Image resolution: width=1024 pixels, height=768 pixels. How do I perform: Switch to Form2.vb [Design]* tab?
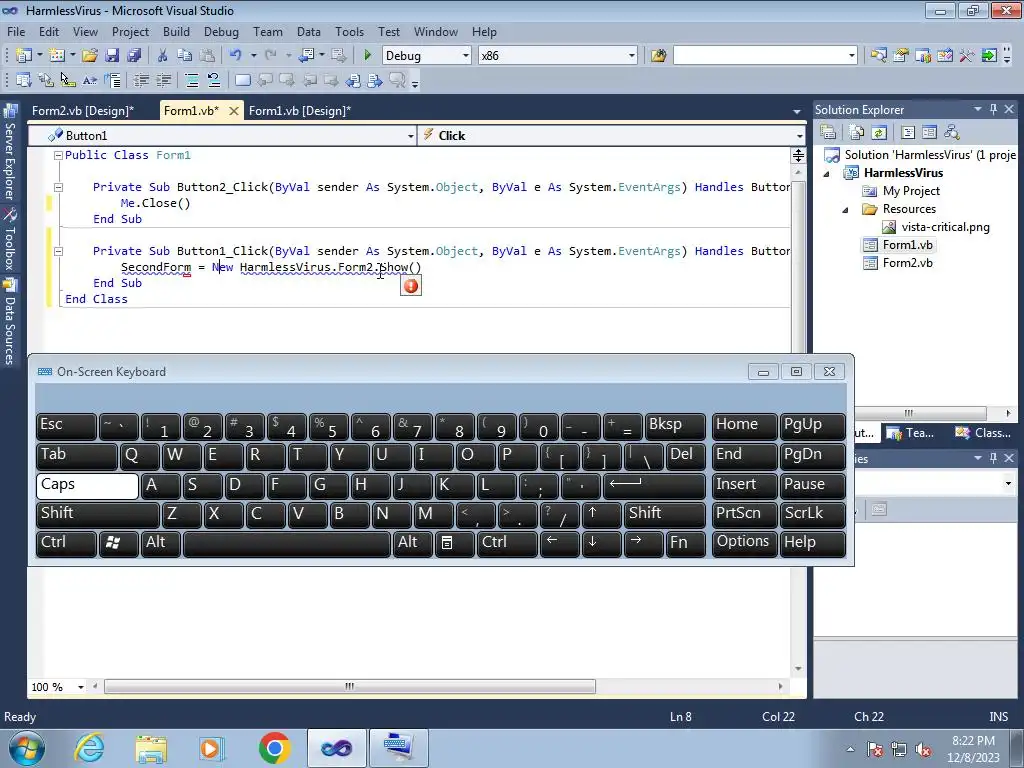(83, 110)
